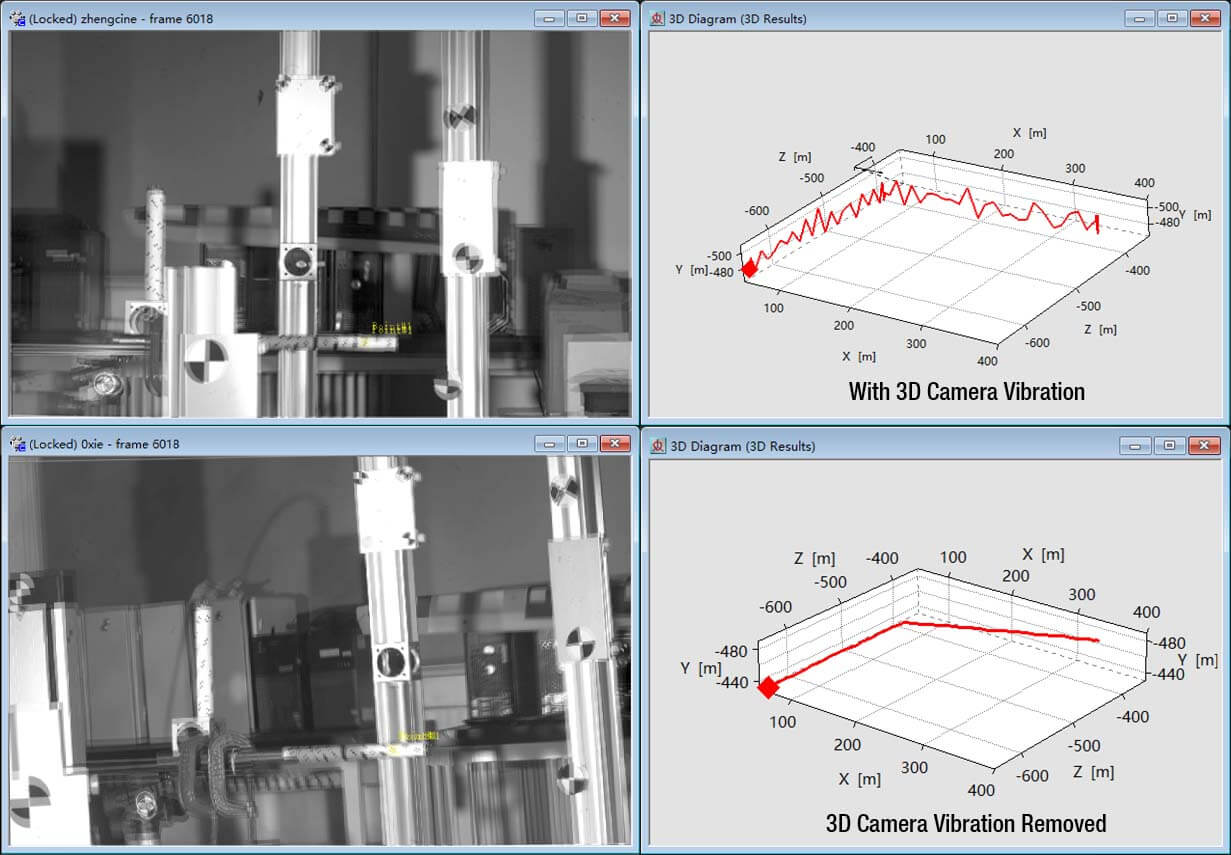The image size is (1231, 855).
Task: Click the app icon in the zhengcine window title bar
Action: pos(17,19)
